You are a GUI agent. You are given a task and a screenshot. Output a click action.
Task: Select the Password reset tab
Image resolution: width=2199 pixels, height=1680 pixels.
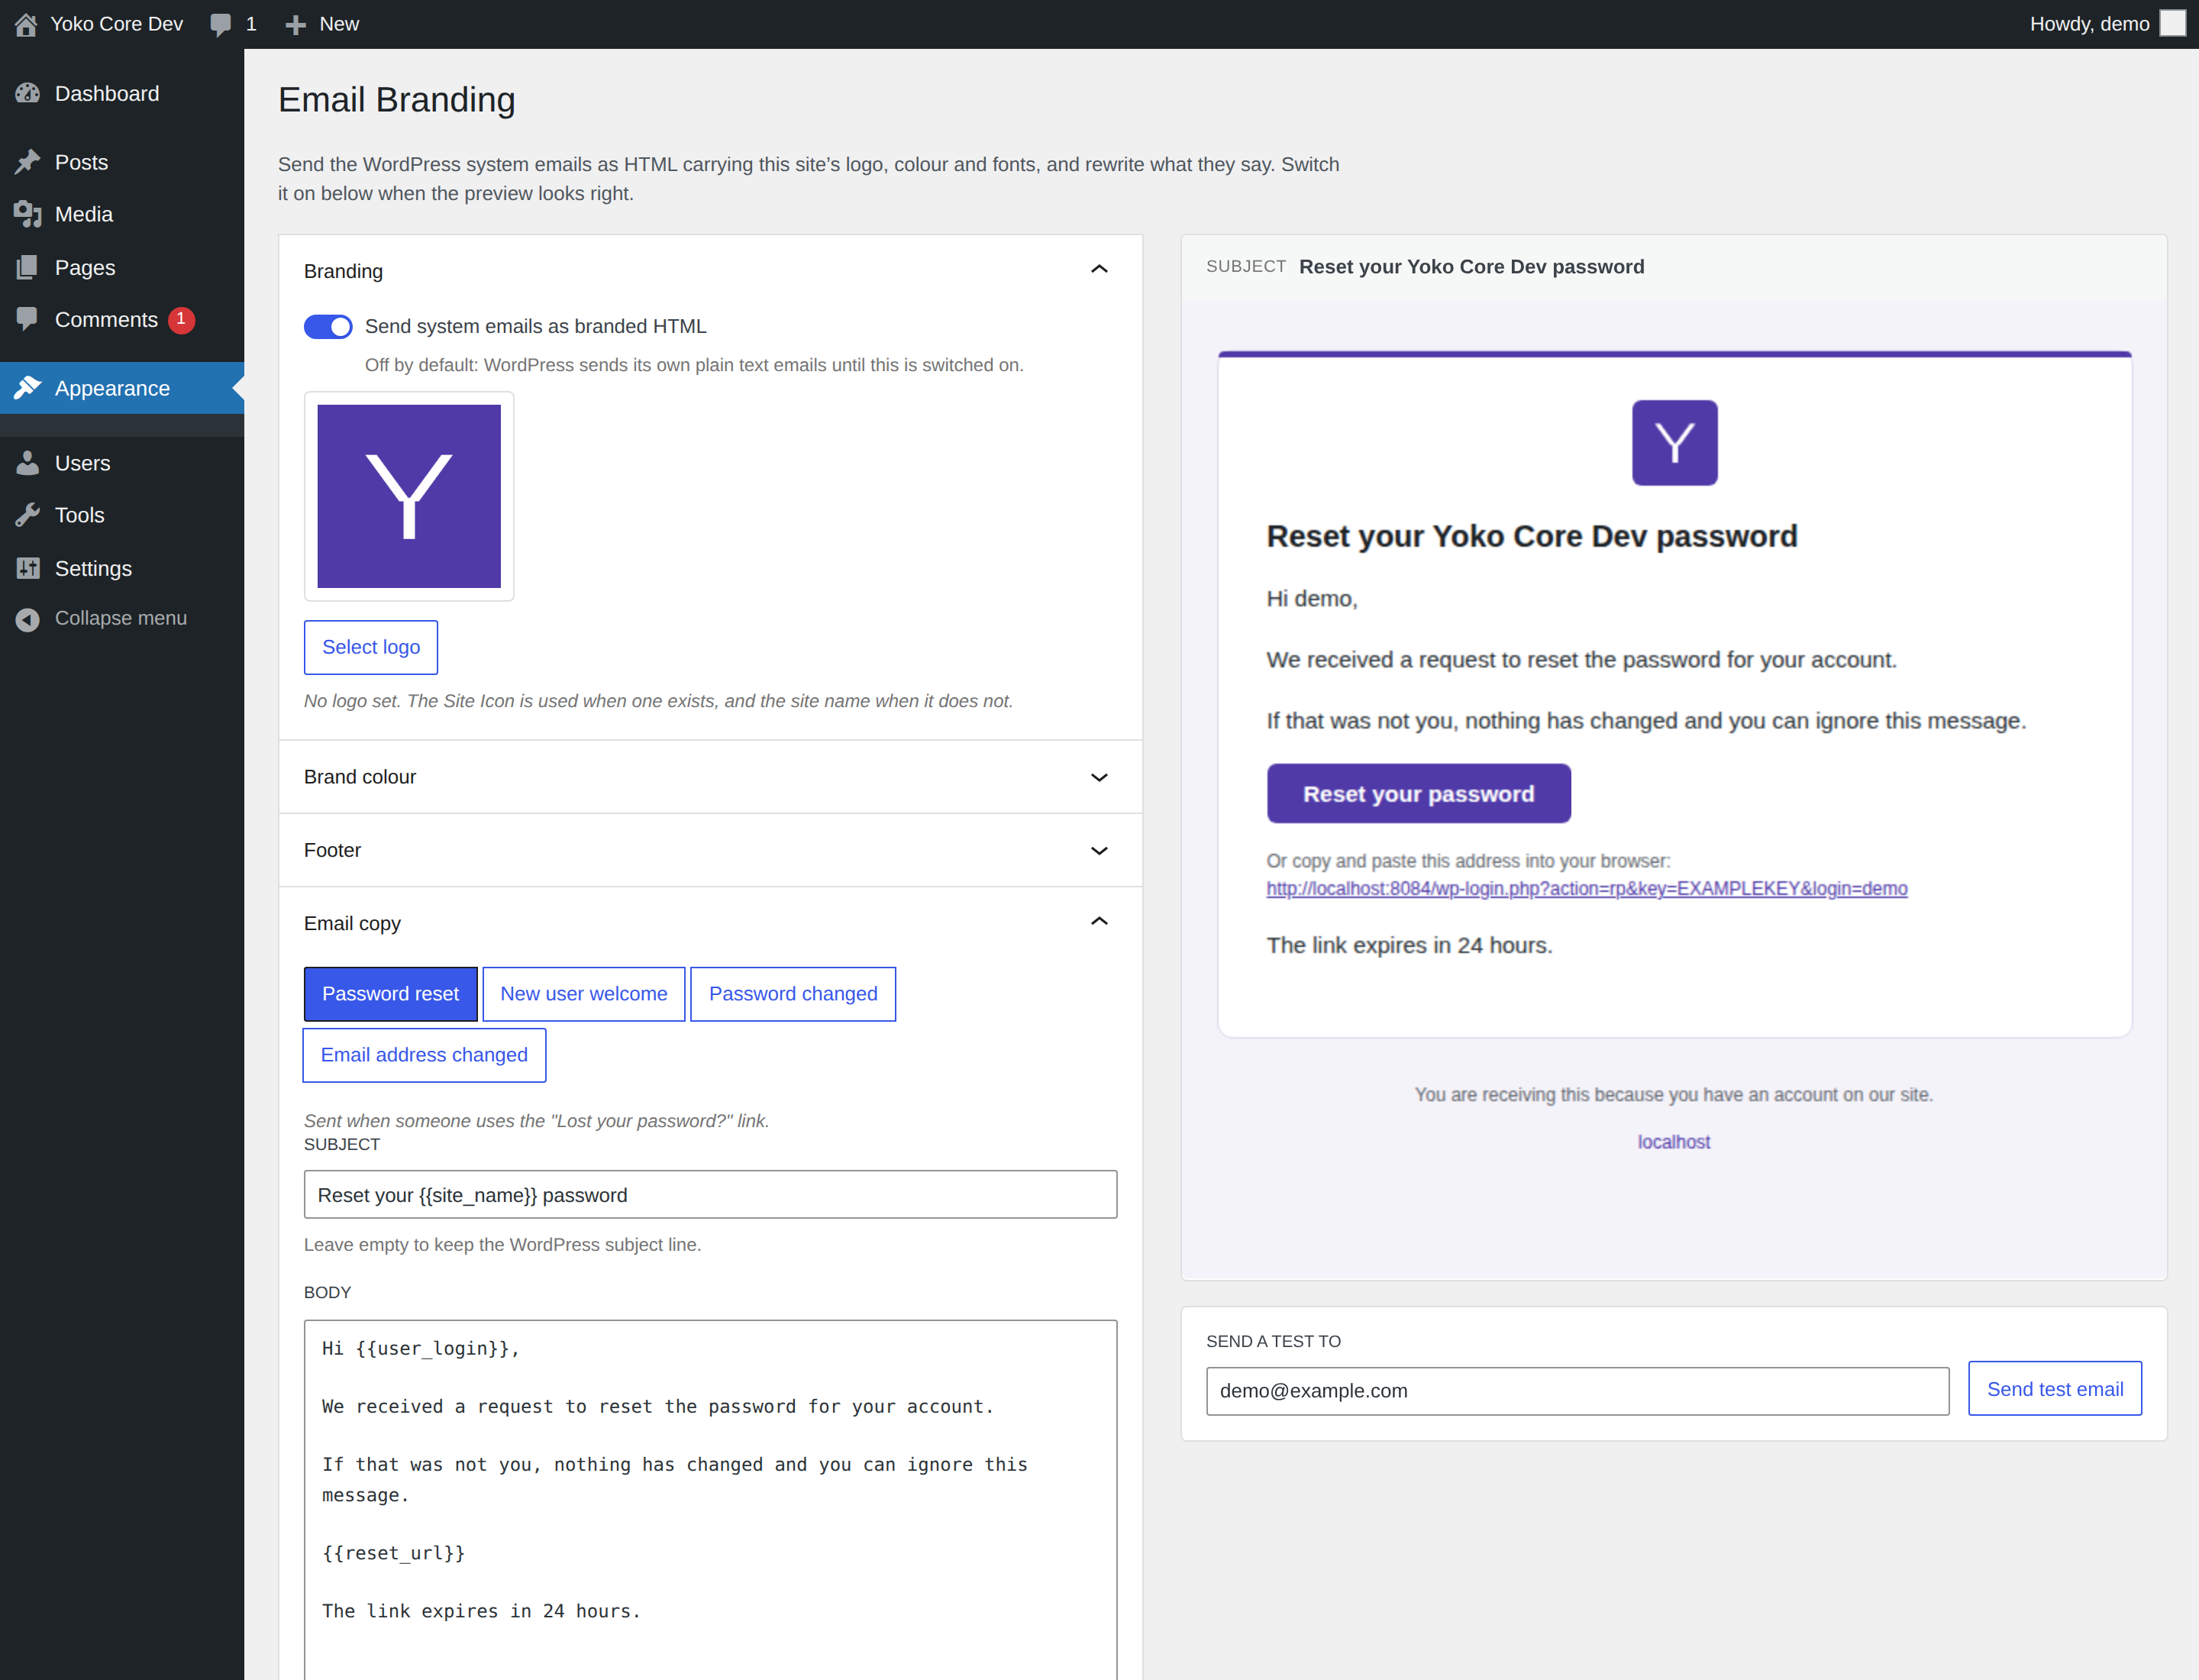(390, 994)
